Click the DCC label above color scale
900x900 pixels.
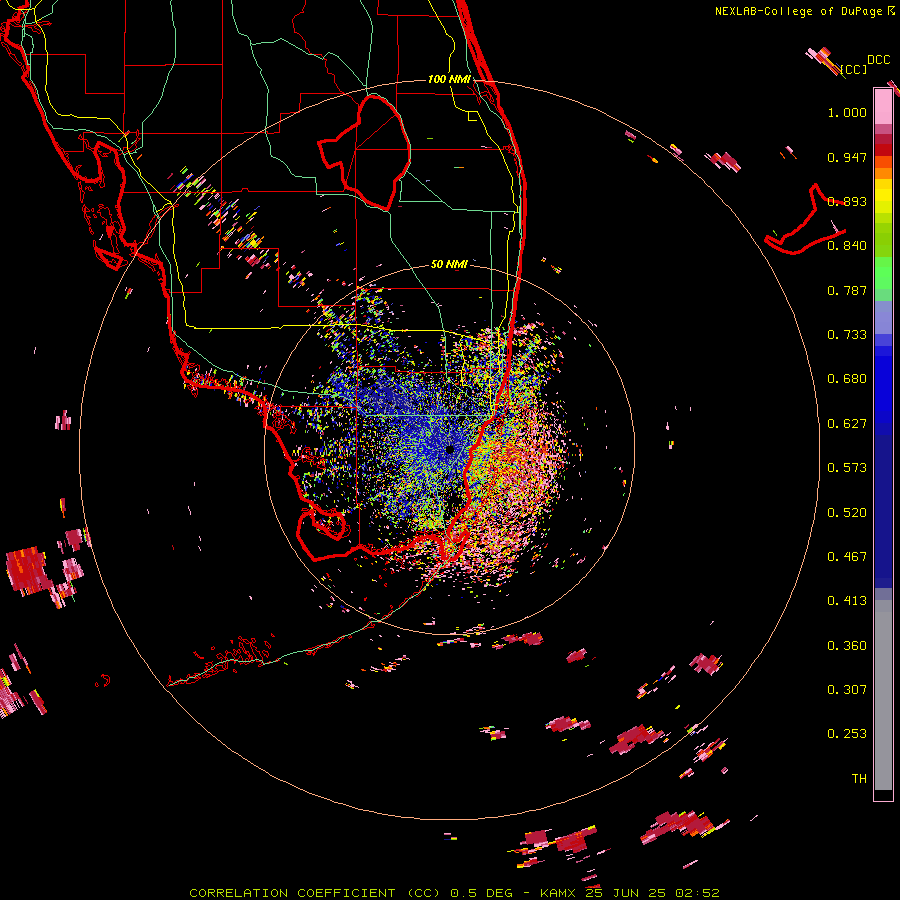[x=878, y=60]
